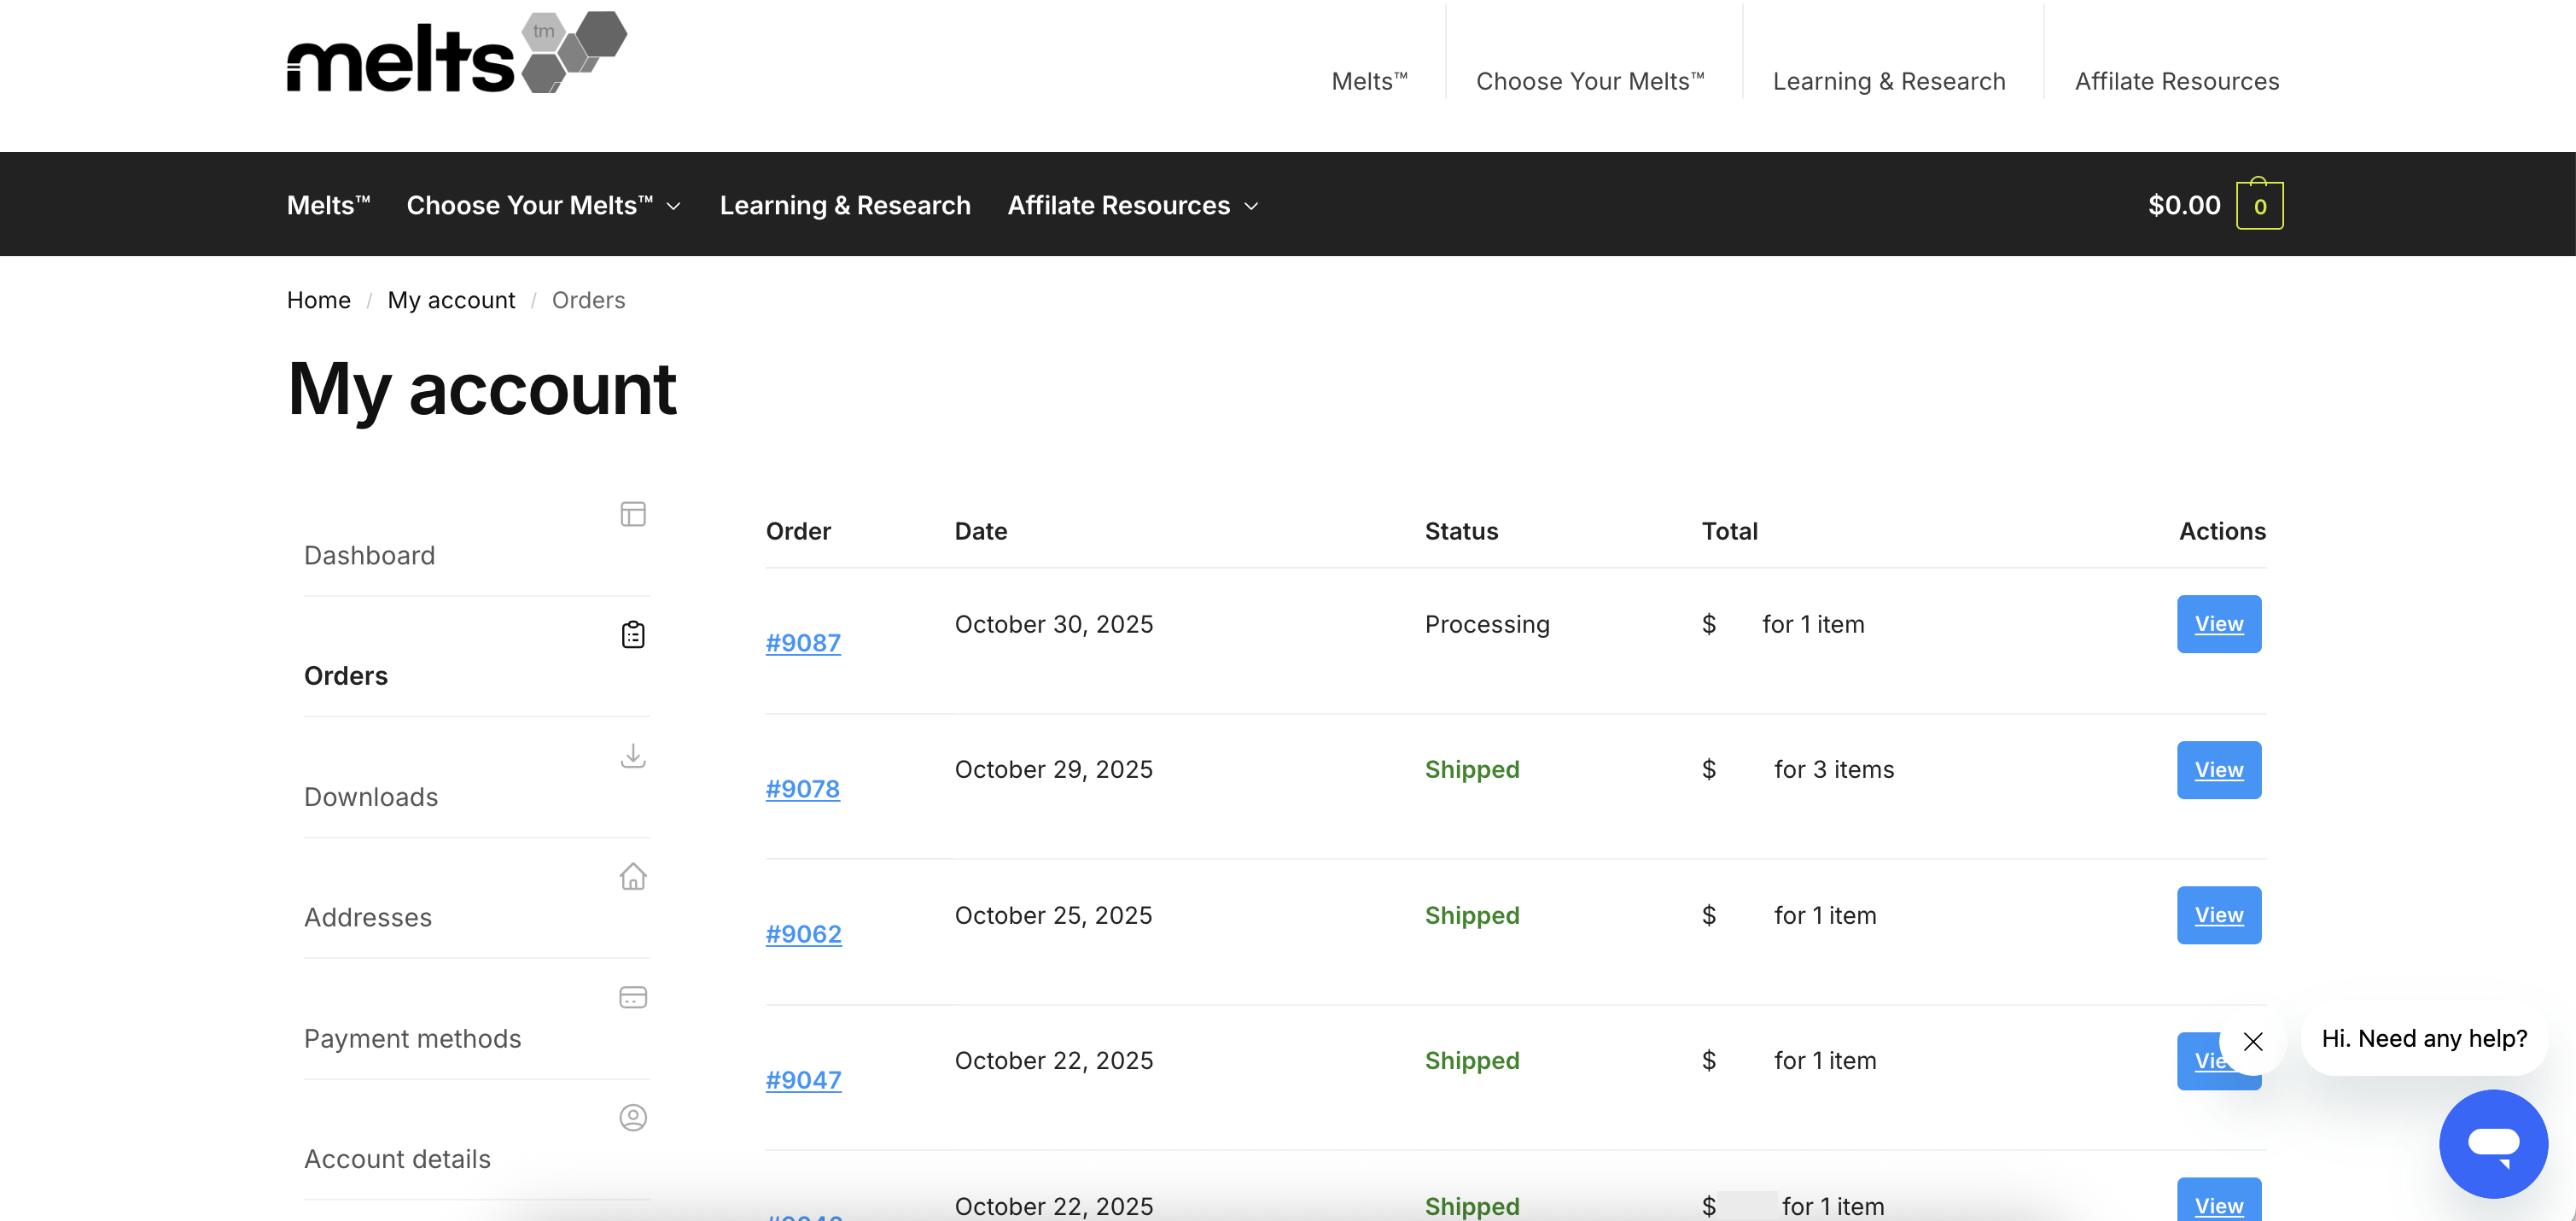Click the Account details user icon

(x=632, y=1117)
